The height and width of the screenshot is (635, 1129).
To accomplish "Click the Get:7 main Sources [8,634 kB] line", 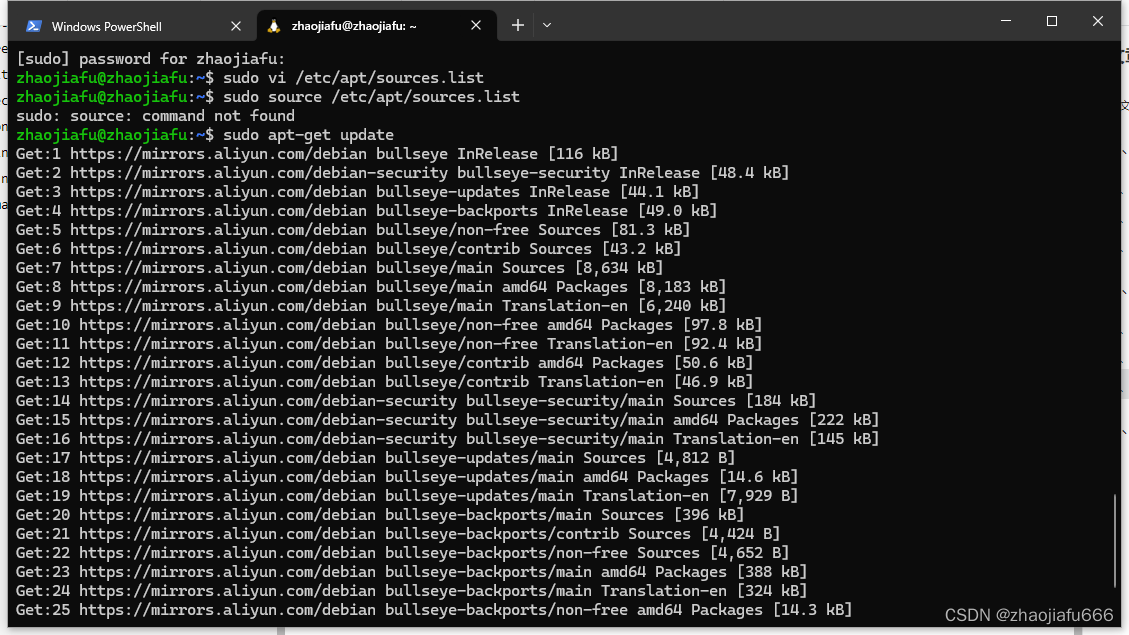I will 339,268.
